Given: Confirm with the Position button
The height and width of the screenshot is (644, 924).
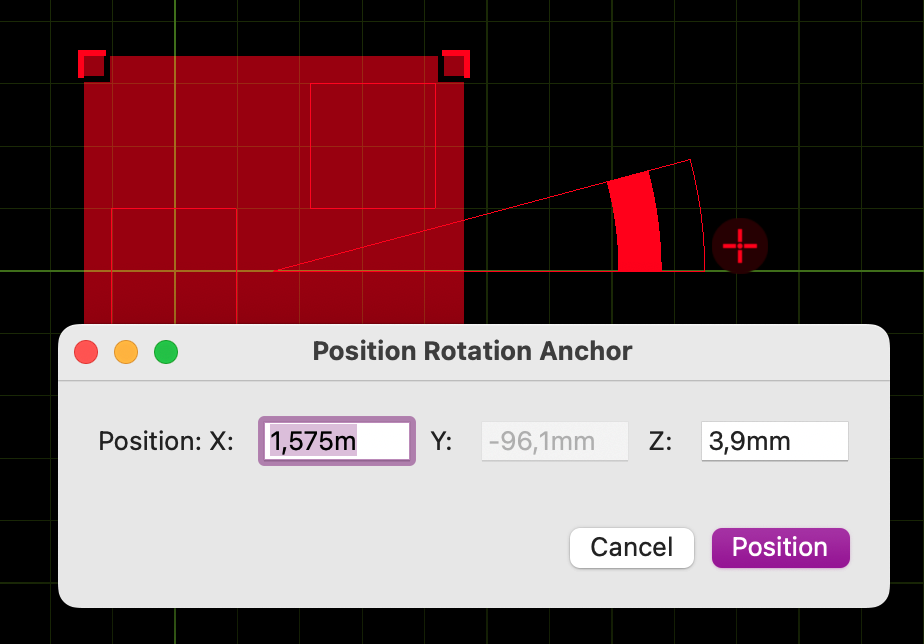Looking at the screenshot, I should point(780,548).
